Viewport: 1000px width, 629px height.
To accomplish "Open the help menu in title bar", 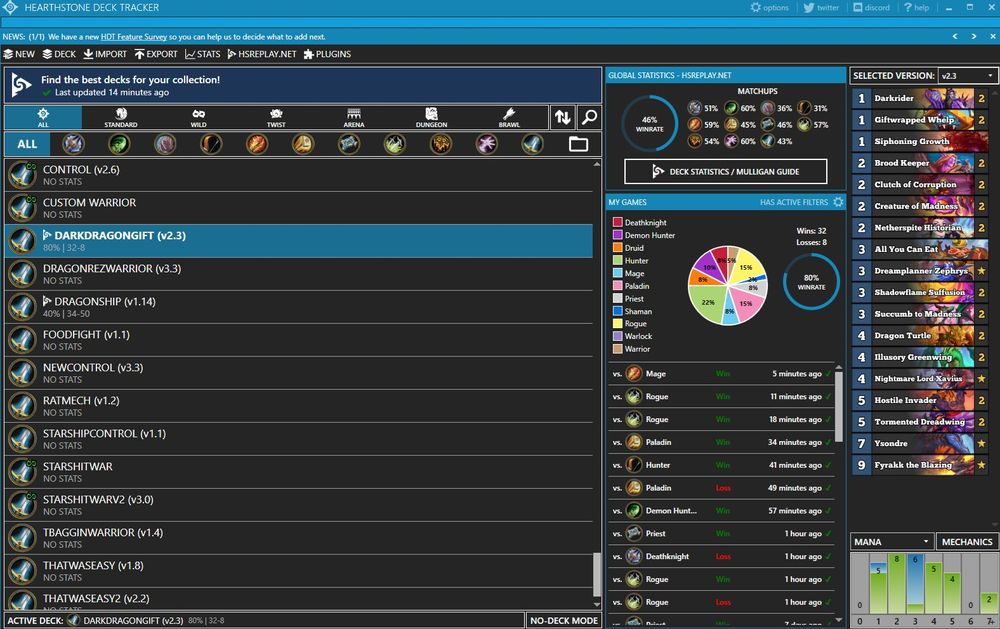I will (916, 8).
